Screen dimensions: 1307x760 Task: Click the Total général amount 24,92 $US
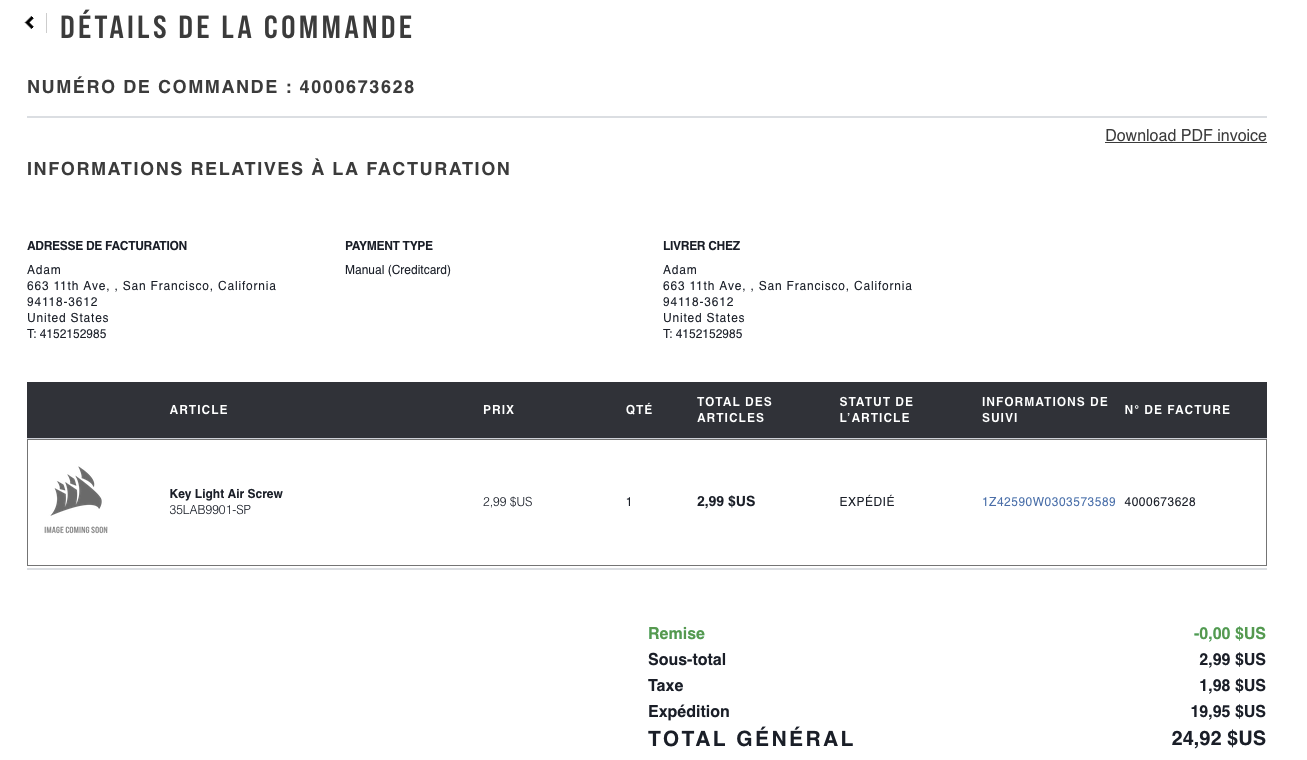[1218, 739]
